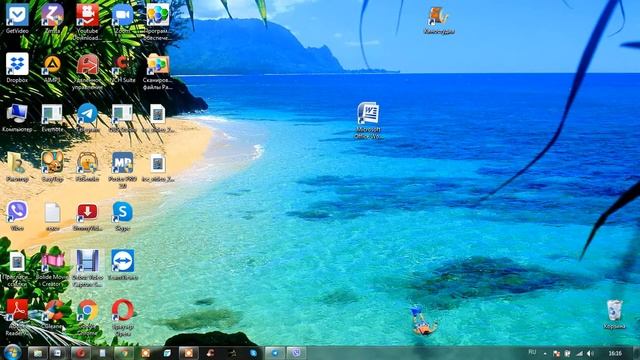Open the Adobe Reader desktop shortcut

pos(17,311)
